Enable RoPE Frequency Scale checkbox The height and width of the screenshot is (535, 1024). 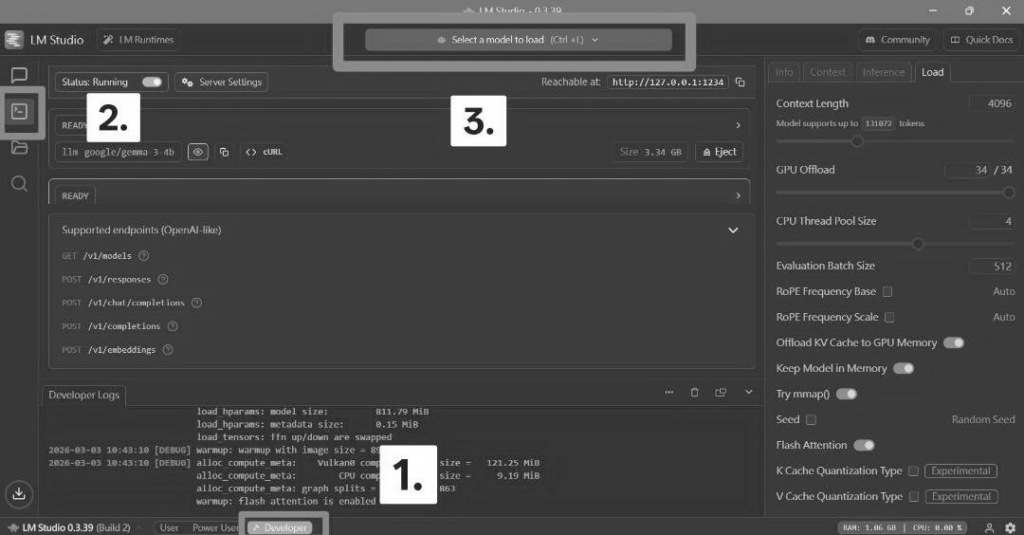(889, 317)
